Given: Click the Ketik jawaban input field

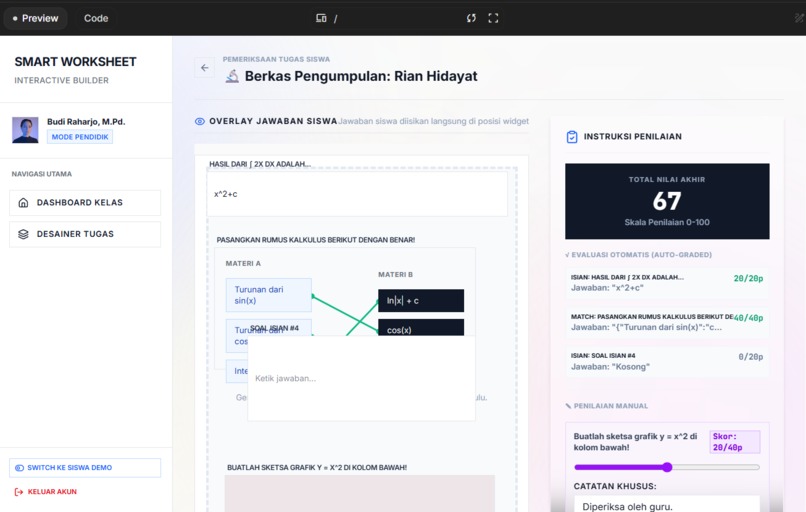Looking at the screenshot, I should point(361,378).
